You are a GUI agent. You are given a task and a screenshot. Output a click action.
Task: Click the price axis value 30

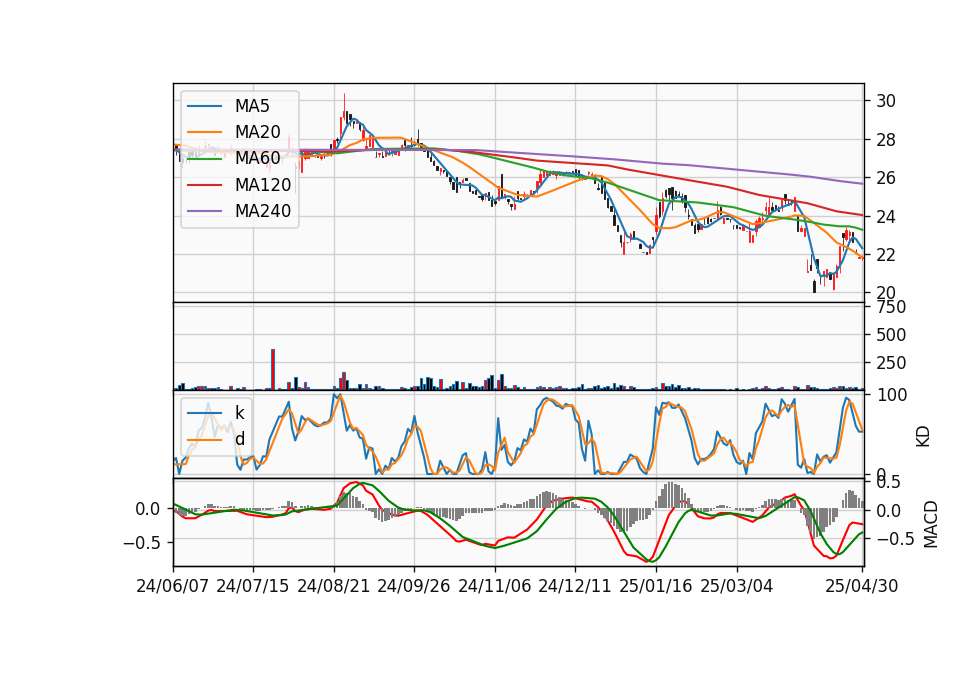[x=885, y=101]
